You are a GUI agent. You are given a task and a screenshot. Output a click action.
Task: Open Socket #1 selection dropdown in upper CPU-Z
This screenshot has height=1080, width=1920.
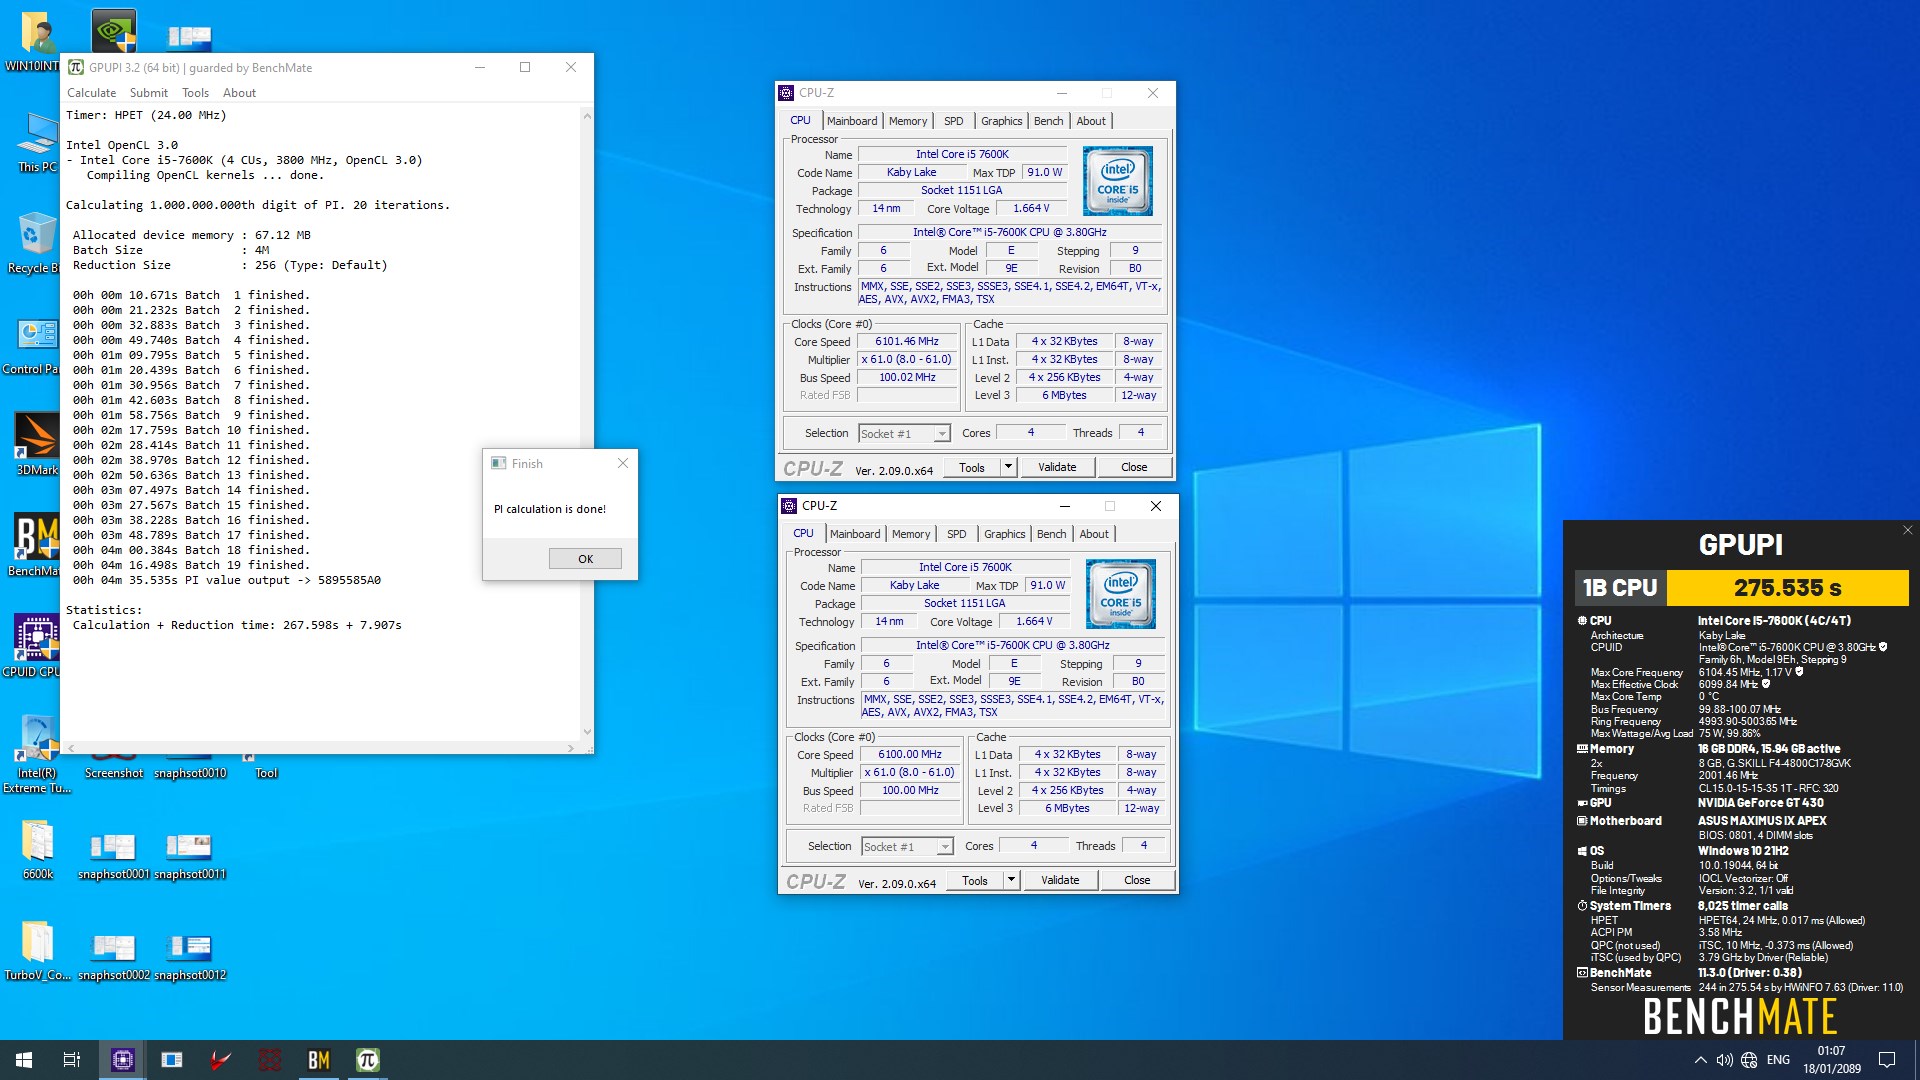[904, 434]
